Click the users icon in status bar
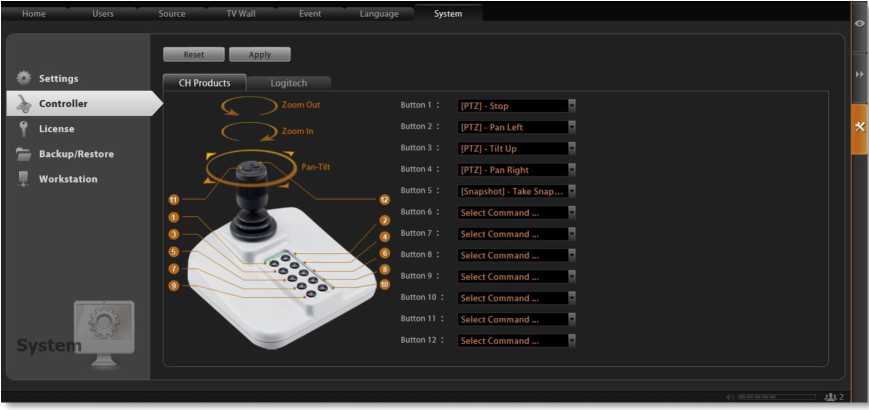The width and height of the screenshot is (869, 410). (x=830, y=397)
